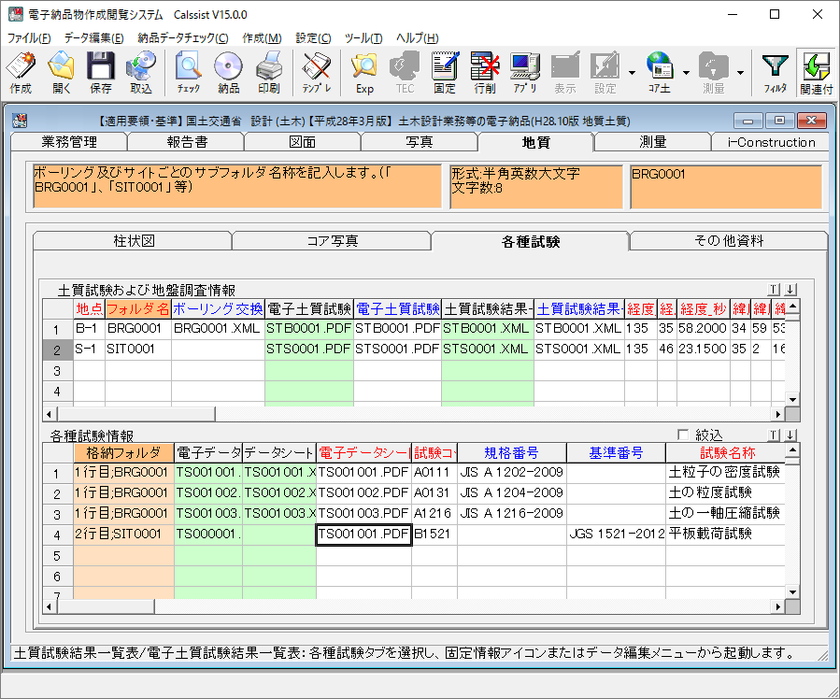Run the チェック (check) tool
840x699 pixels.
point(188,72)
